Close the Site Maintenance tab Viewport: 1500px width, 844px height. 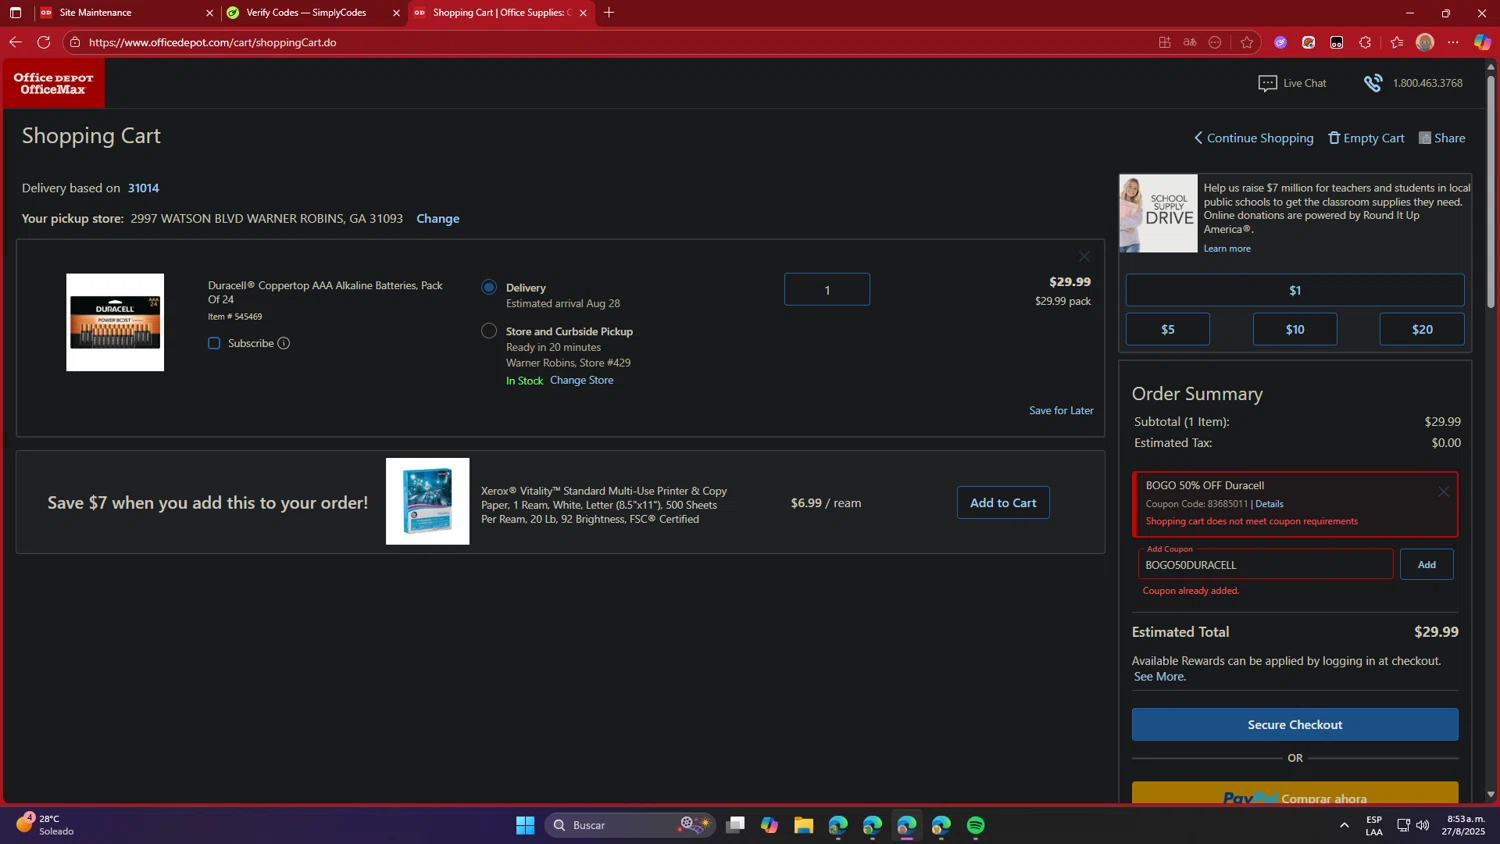(209, 13)
